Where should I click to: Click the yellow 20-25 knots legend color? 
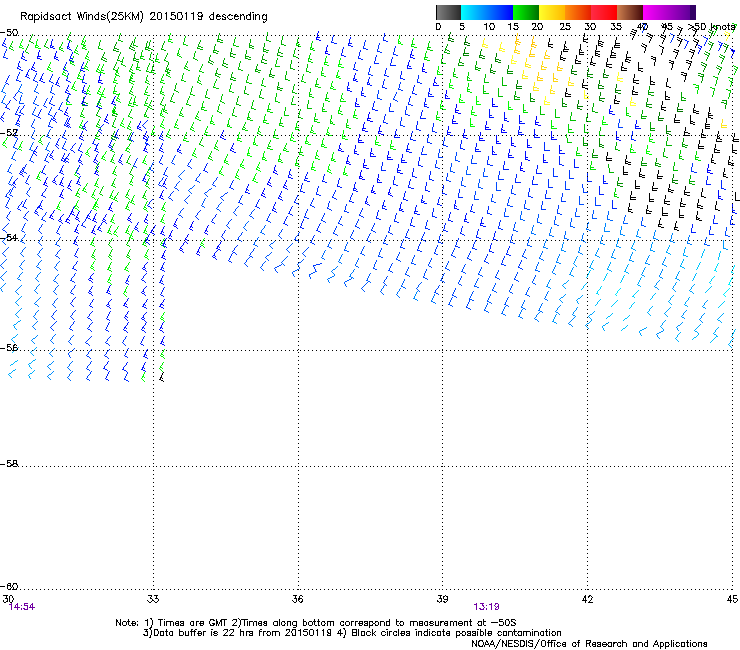pos(552,12)
